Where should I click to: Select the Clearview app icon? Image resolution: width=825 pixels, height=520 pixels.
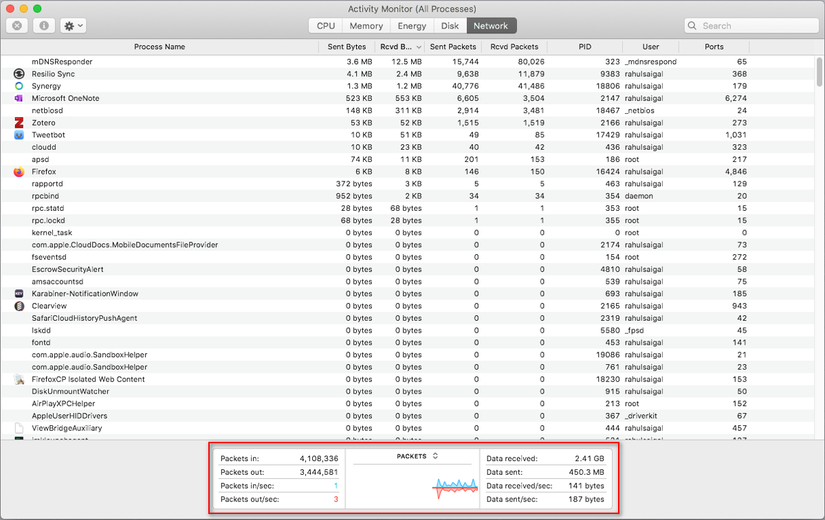tap(19, 306)
